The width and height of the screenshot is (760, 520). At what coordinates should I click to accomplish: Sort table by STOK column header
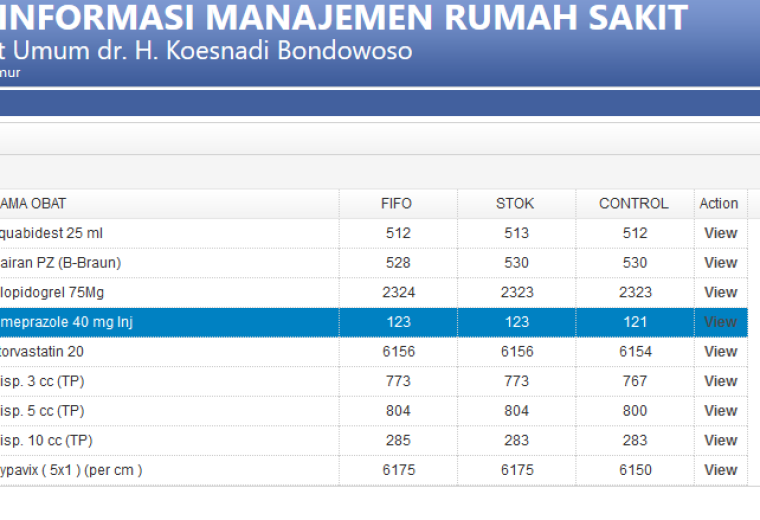pyautogui.click(x=516, y=204)
